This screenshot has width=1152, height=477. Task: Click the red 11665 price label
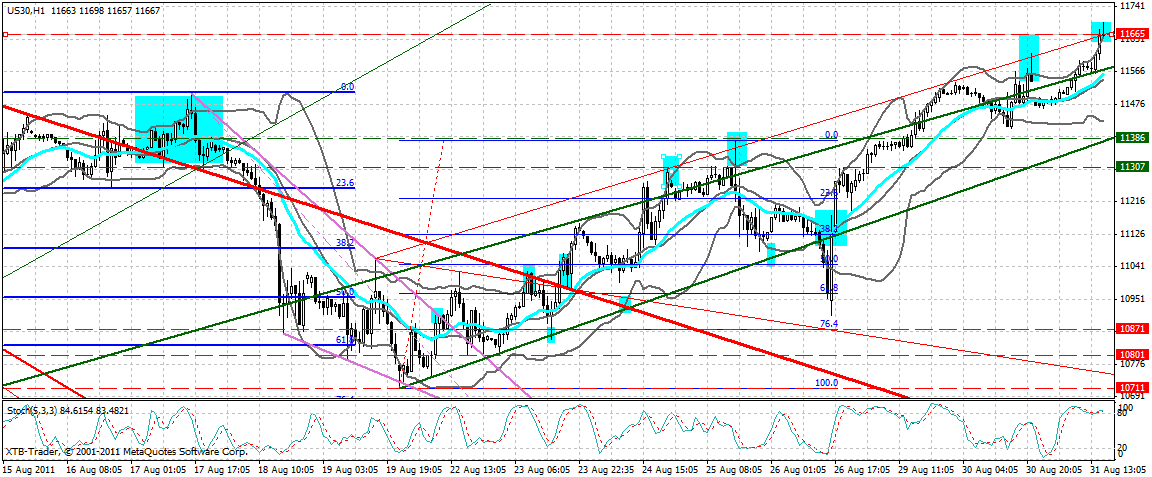[x=1130, y=35]
